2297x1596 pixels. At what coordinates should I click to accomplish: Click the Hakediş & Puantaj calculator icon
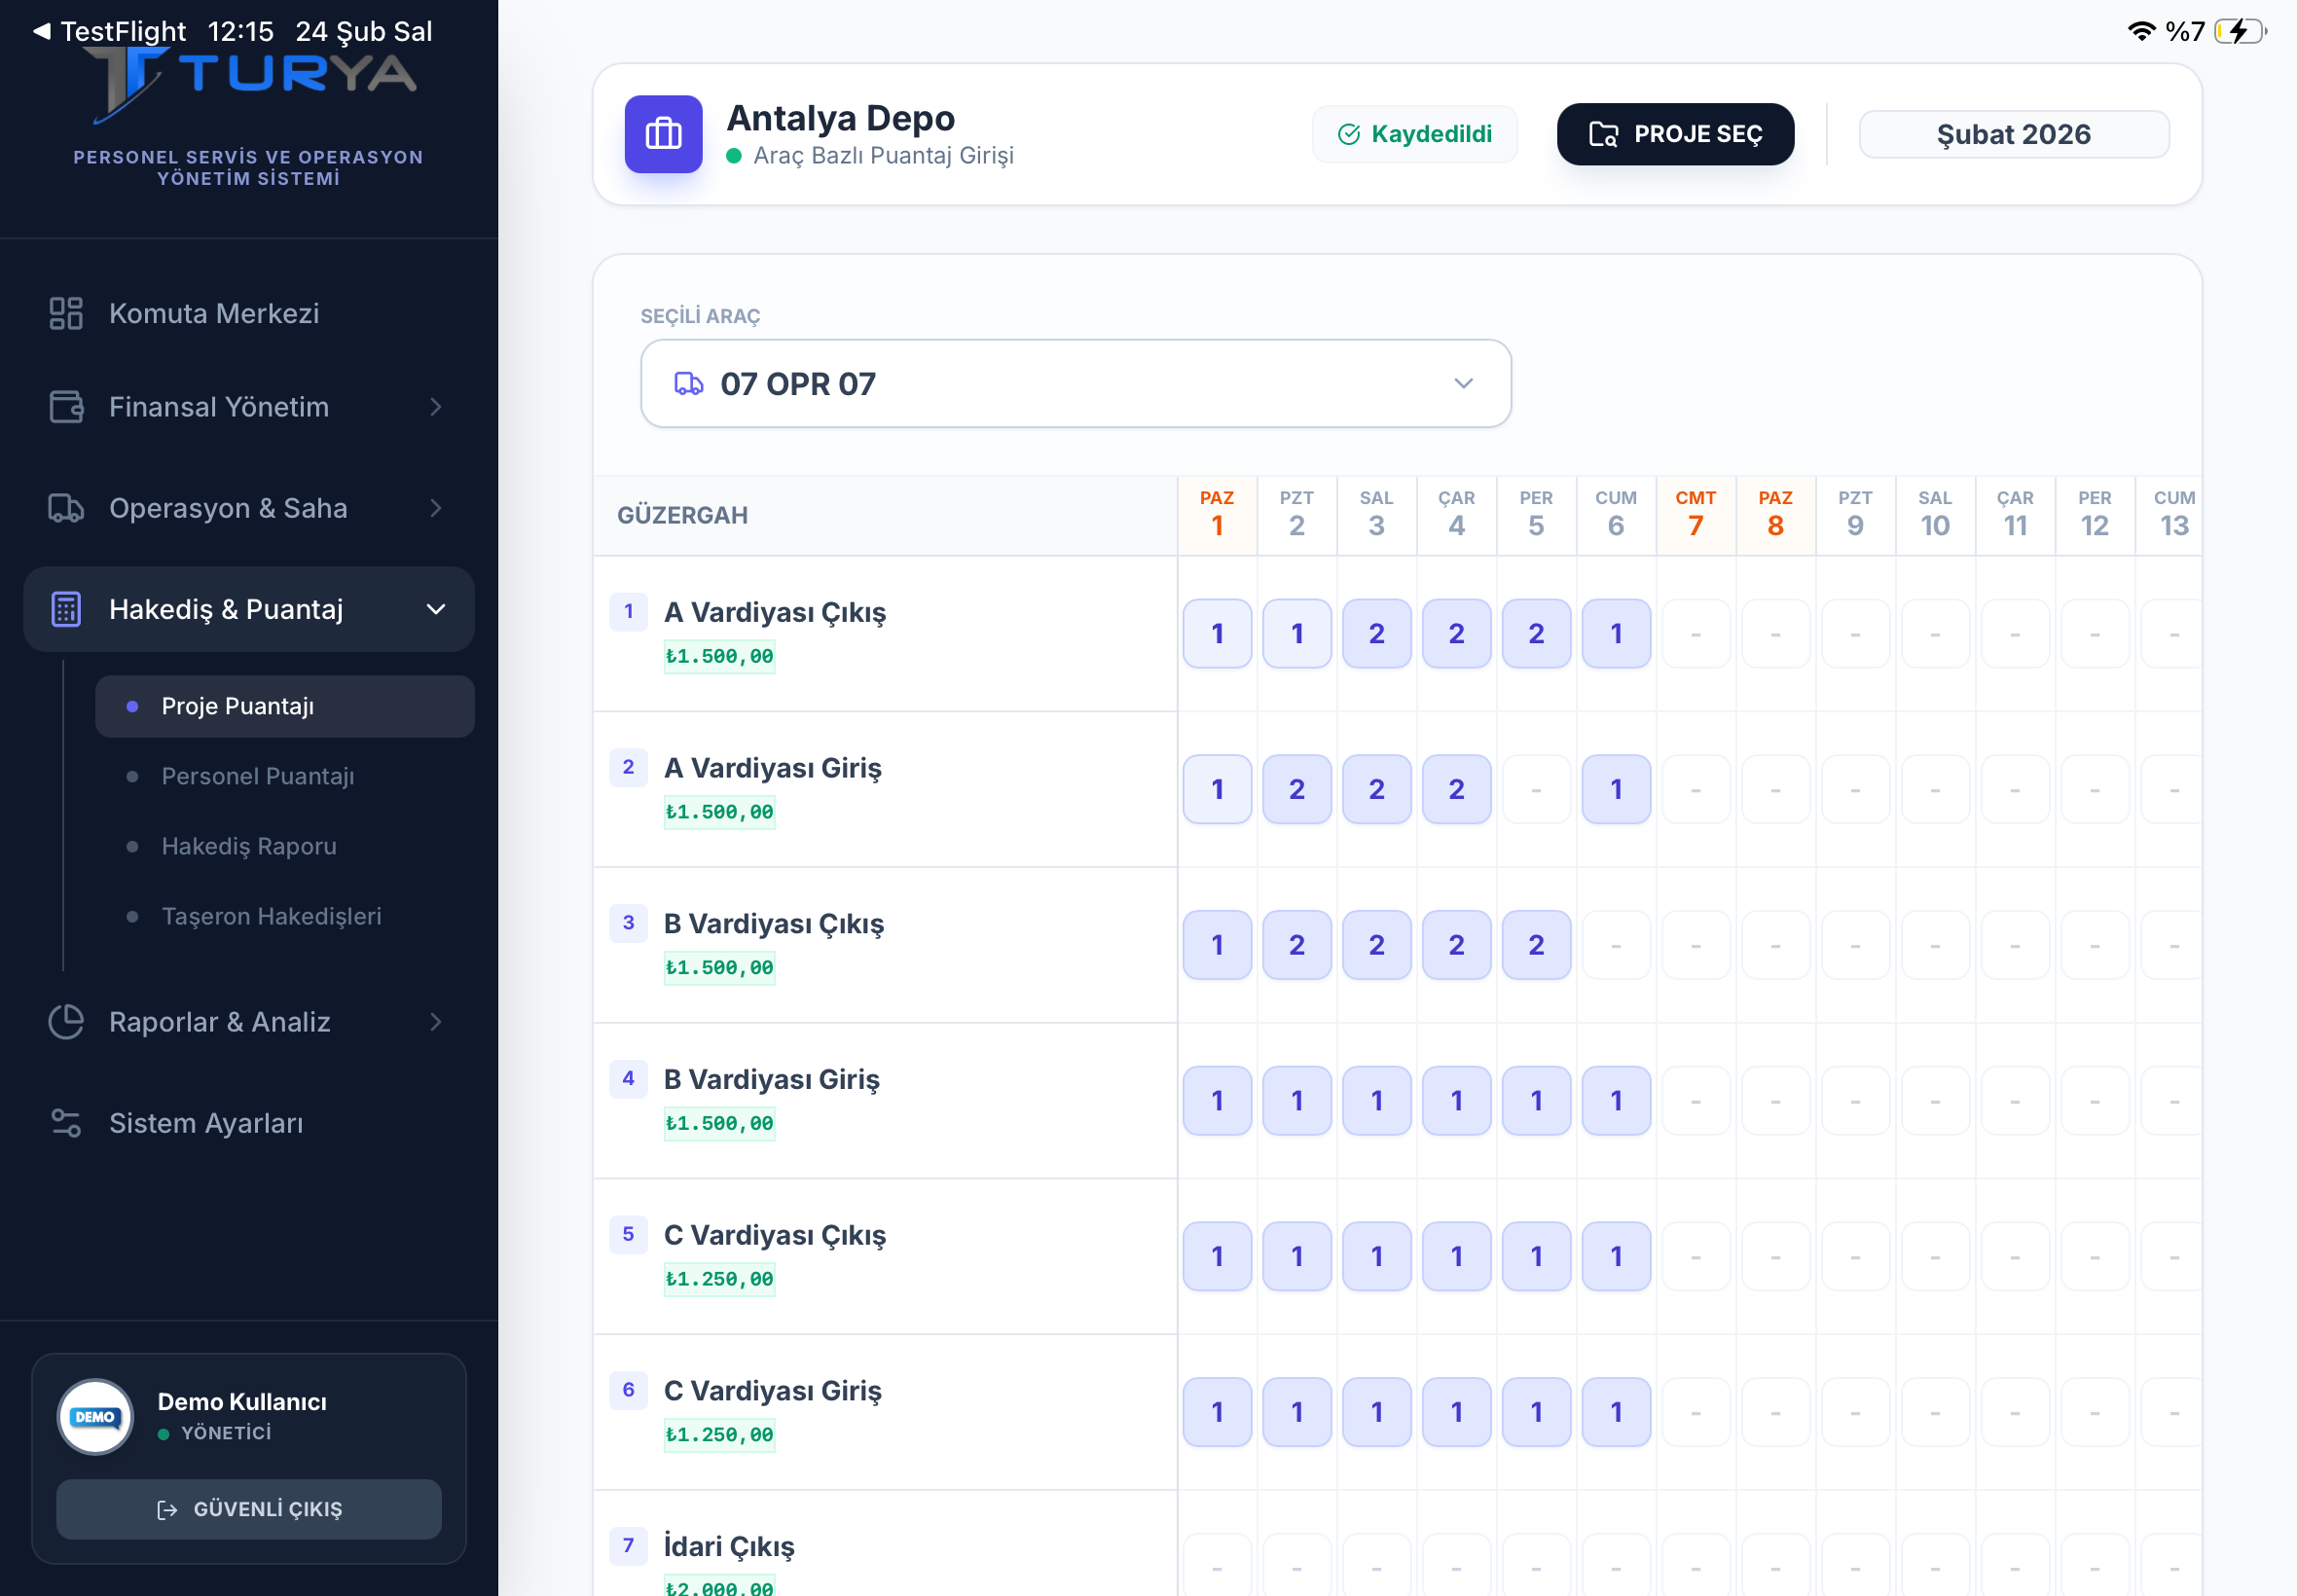click(66, 609)
